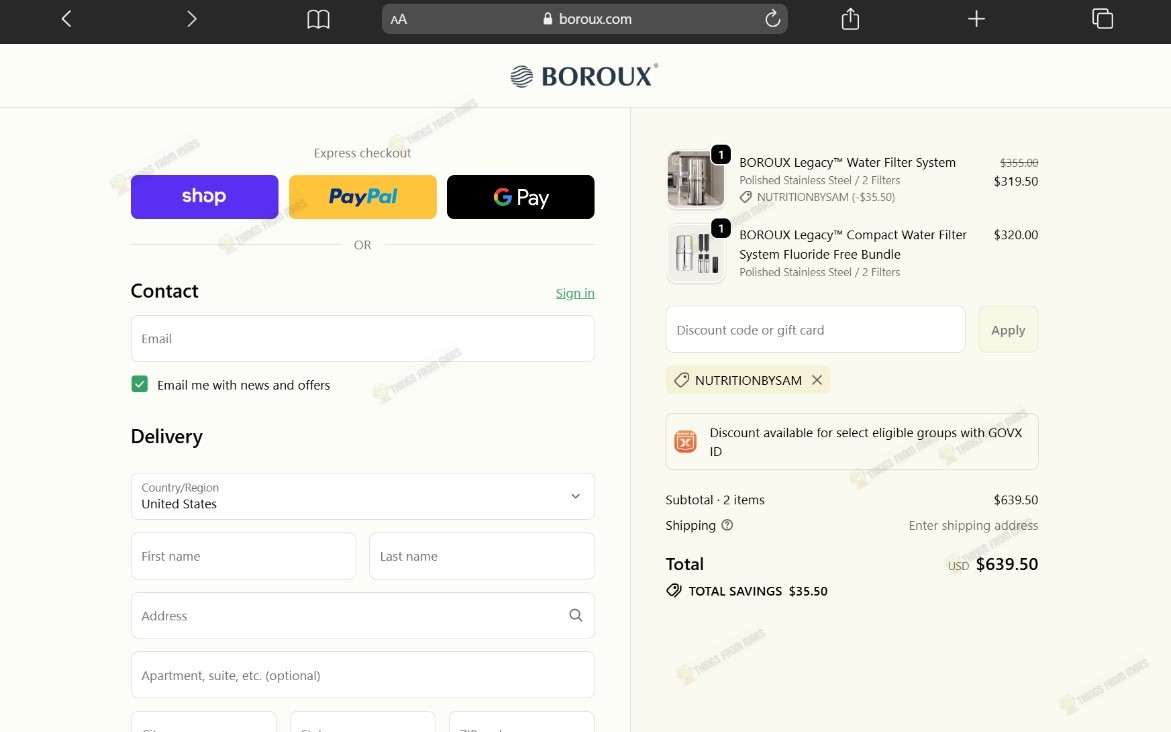Click the $320.00 bundle price
This screenshot has width=1171, height=732.
(x=1016, y=235)
